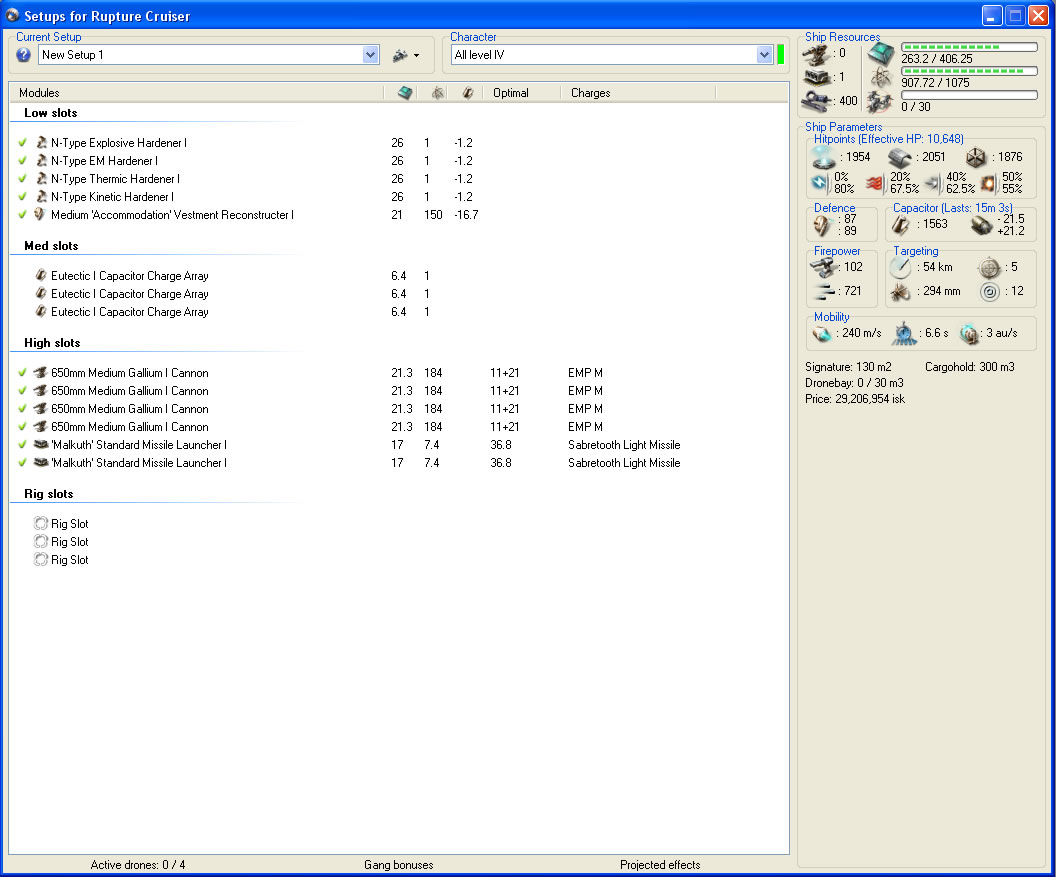Toggle N-Type EM Hardener I active checkmark
1056x877 pixels.
click(22, 161)
